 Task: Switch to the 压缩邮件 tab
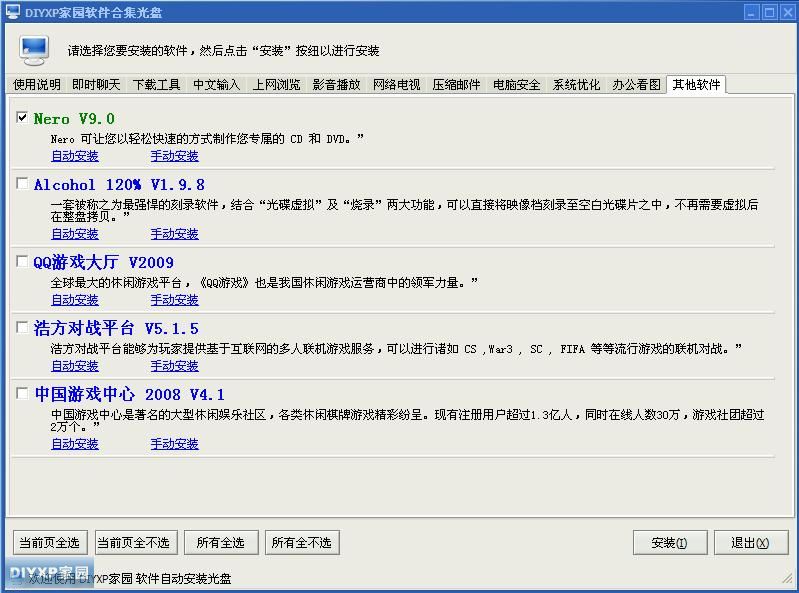[457, 85]
